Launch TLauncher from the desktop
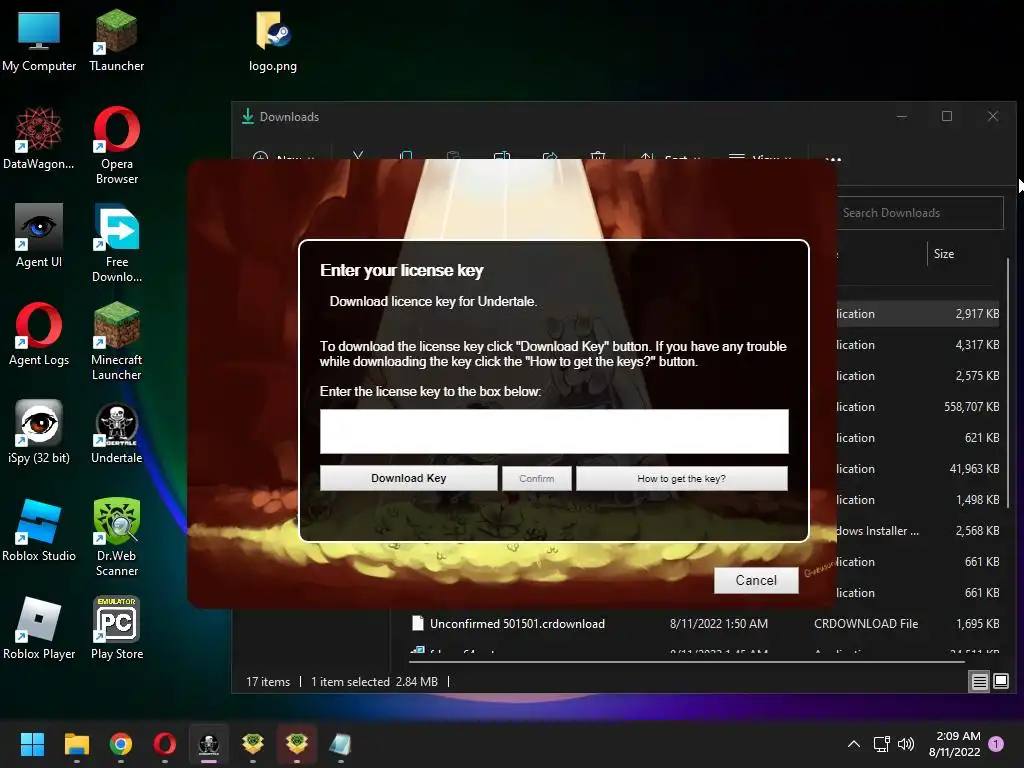1024x768 pixels. (x=116, y=40)
